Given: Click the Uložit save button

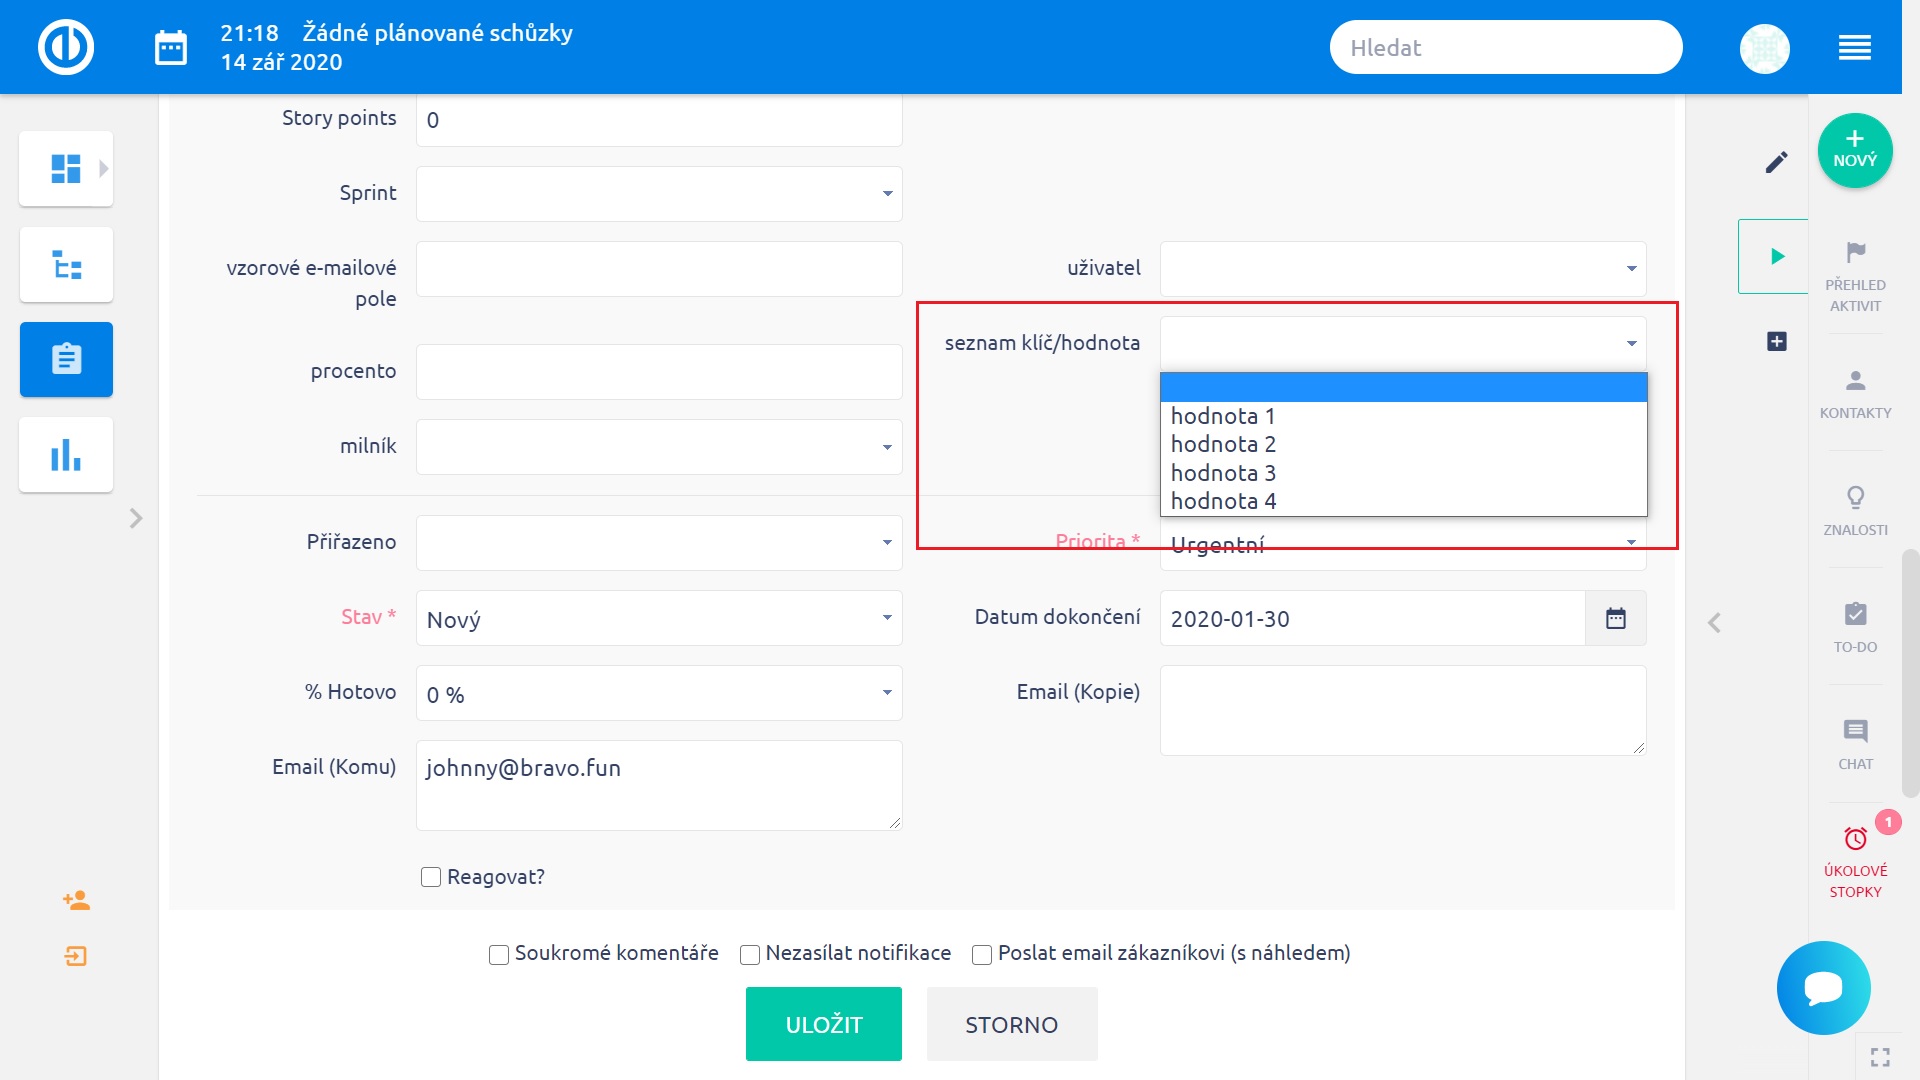Looking at the screenshot, I should 823,1024.
